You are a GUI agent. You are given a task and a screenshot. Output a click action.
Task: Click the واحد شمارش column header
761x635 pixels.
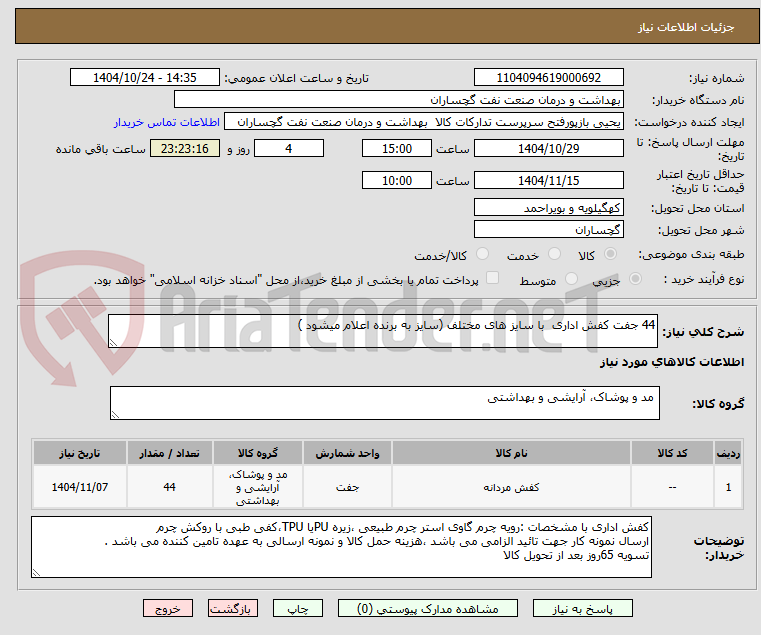pos(347,453)
